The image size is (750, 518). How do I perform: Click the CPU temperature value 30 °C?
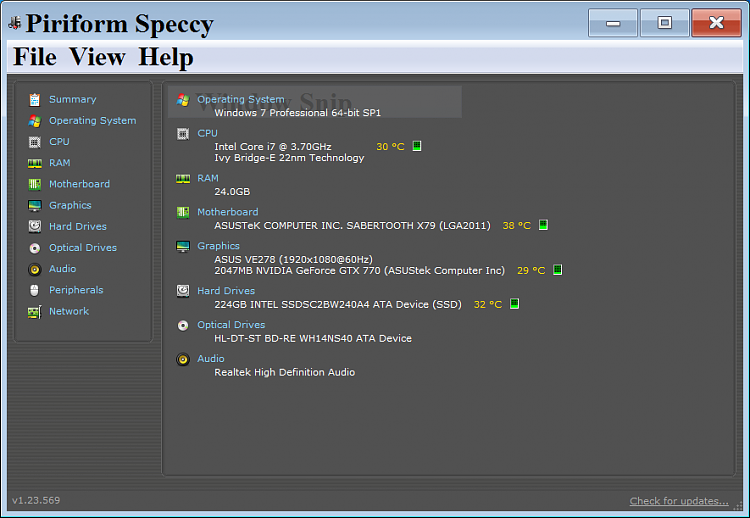tap(390, 147)
